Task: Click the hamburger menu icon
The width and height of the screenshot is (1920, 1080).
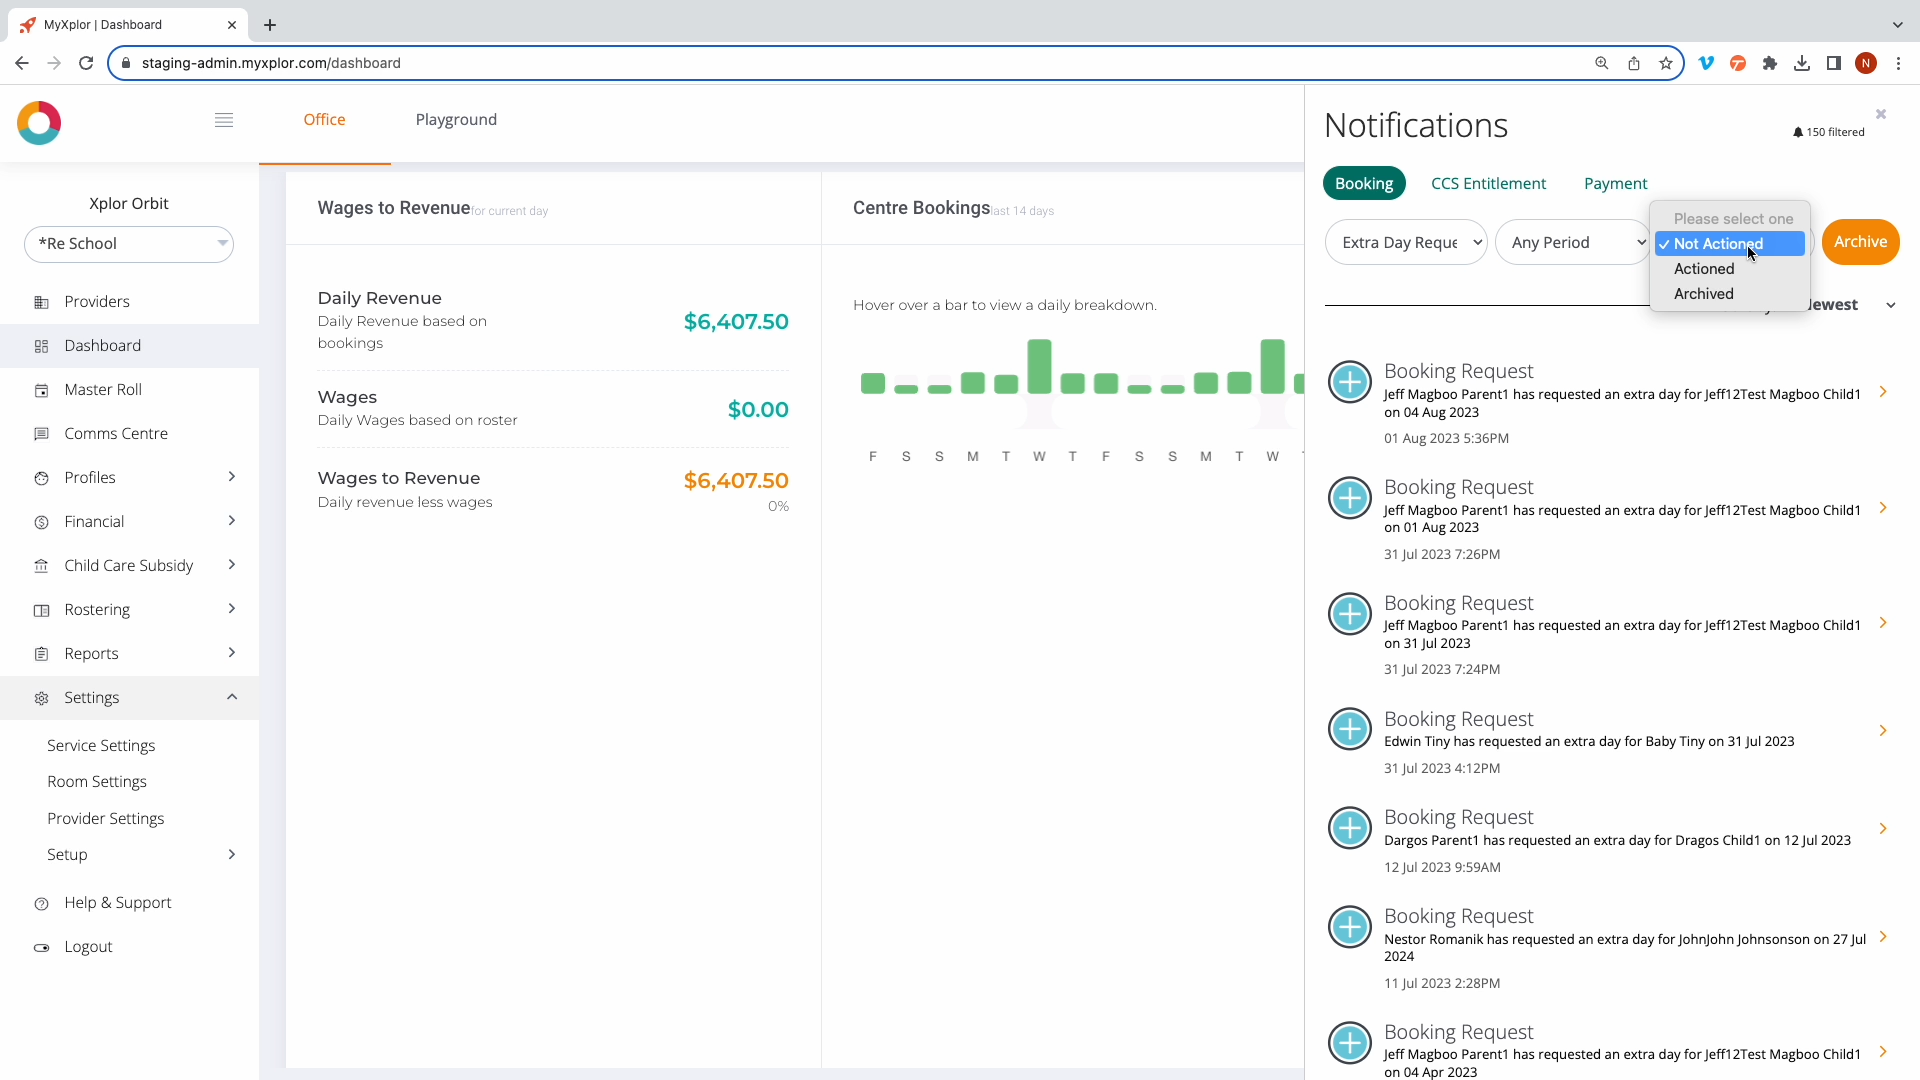Action: coord(224,120)
